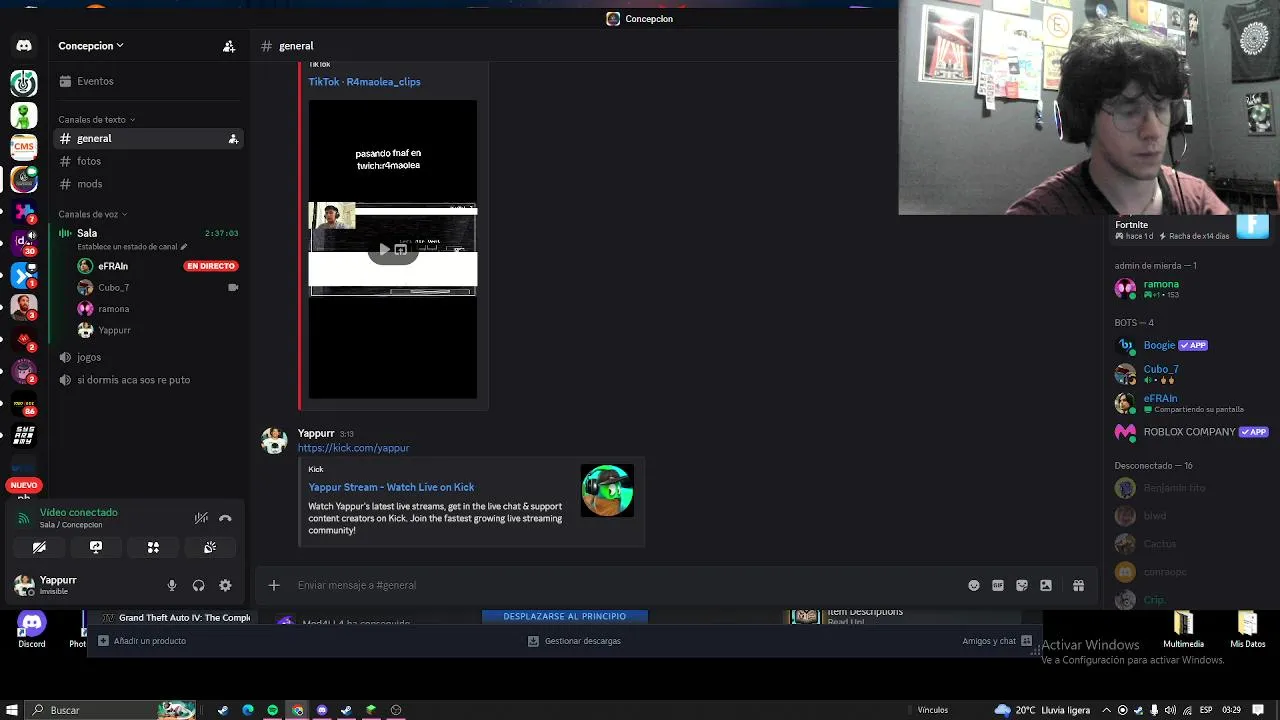Disconnect from the voice call
The image size is (1280, 720).
225,518
